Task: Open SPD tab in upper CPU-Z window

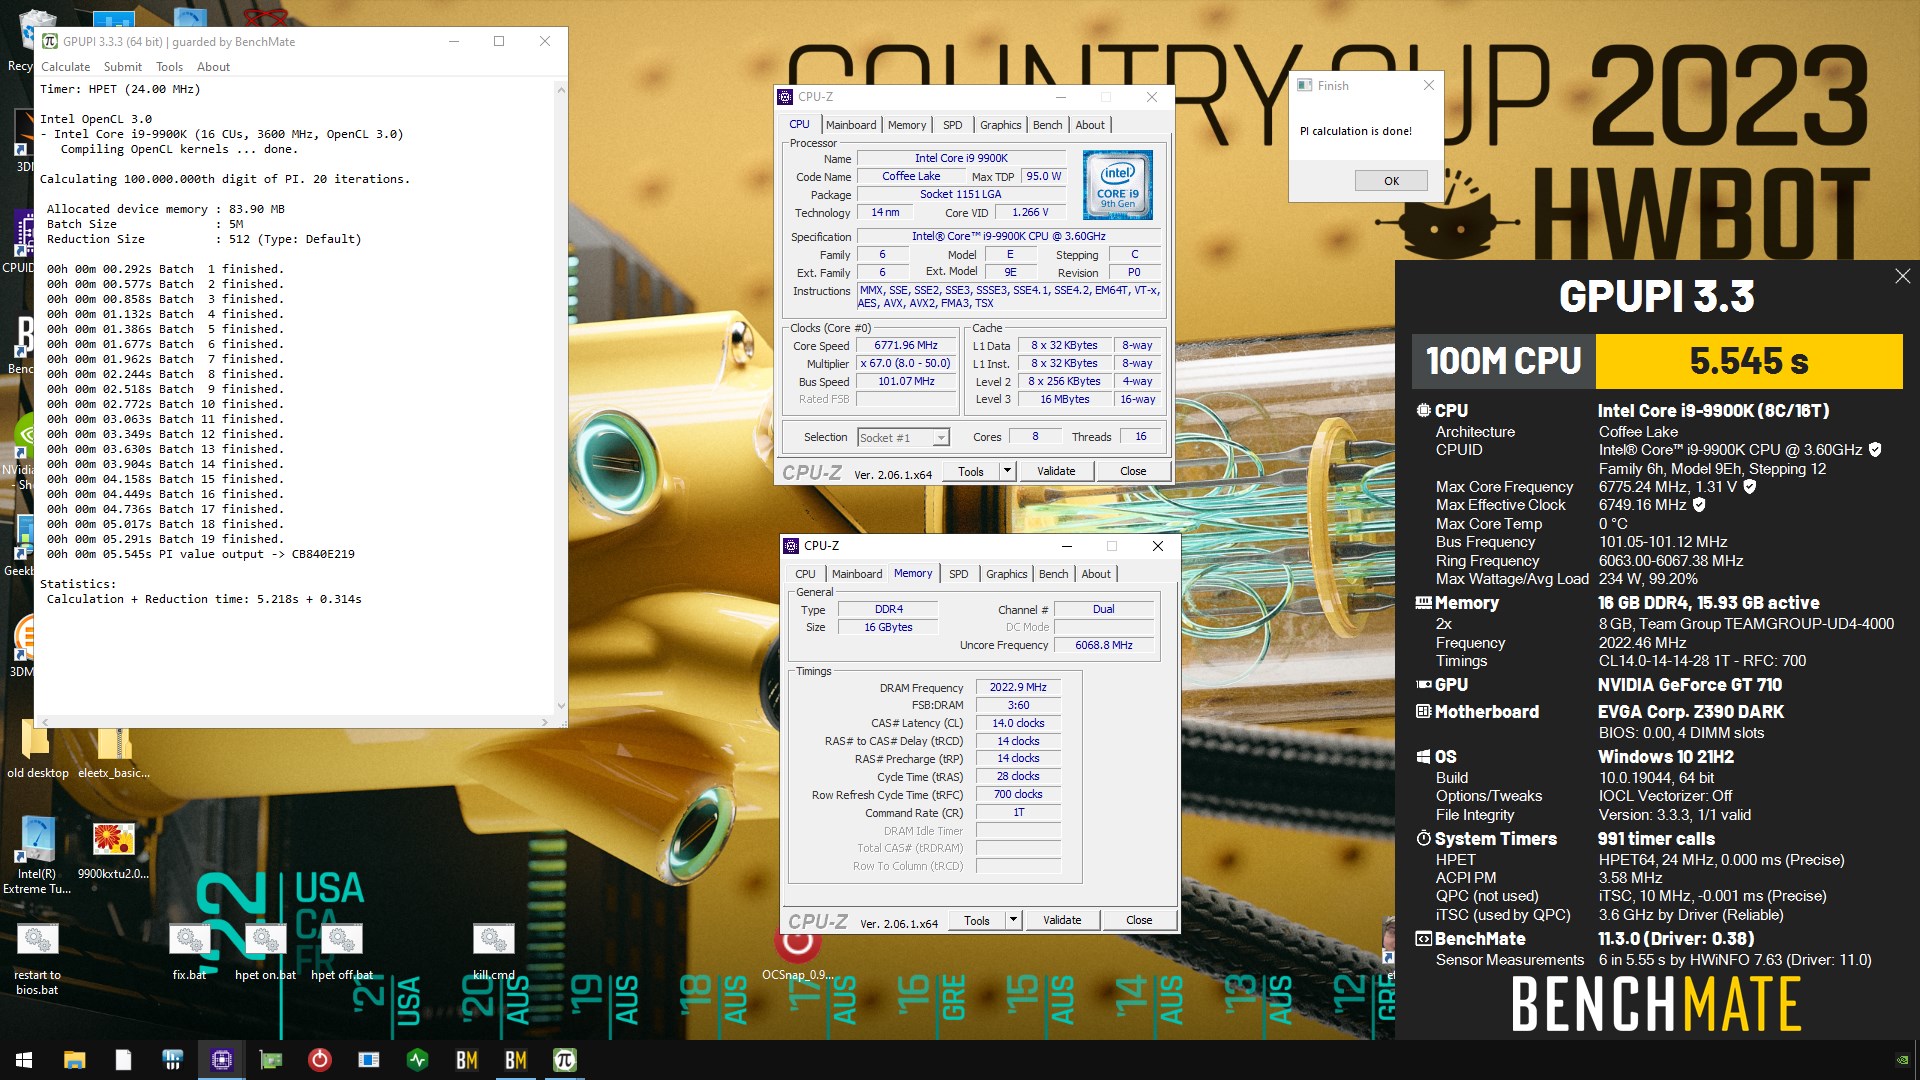Action: pyautogui.click(x=953, y=125)
